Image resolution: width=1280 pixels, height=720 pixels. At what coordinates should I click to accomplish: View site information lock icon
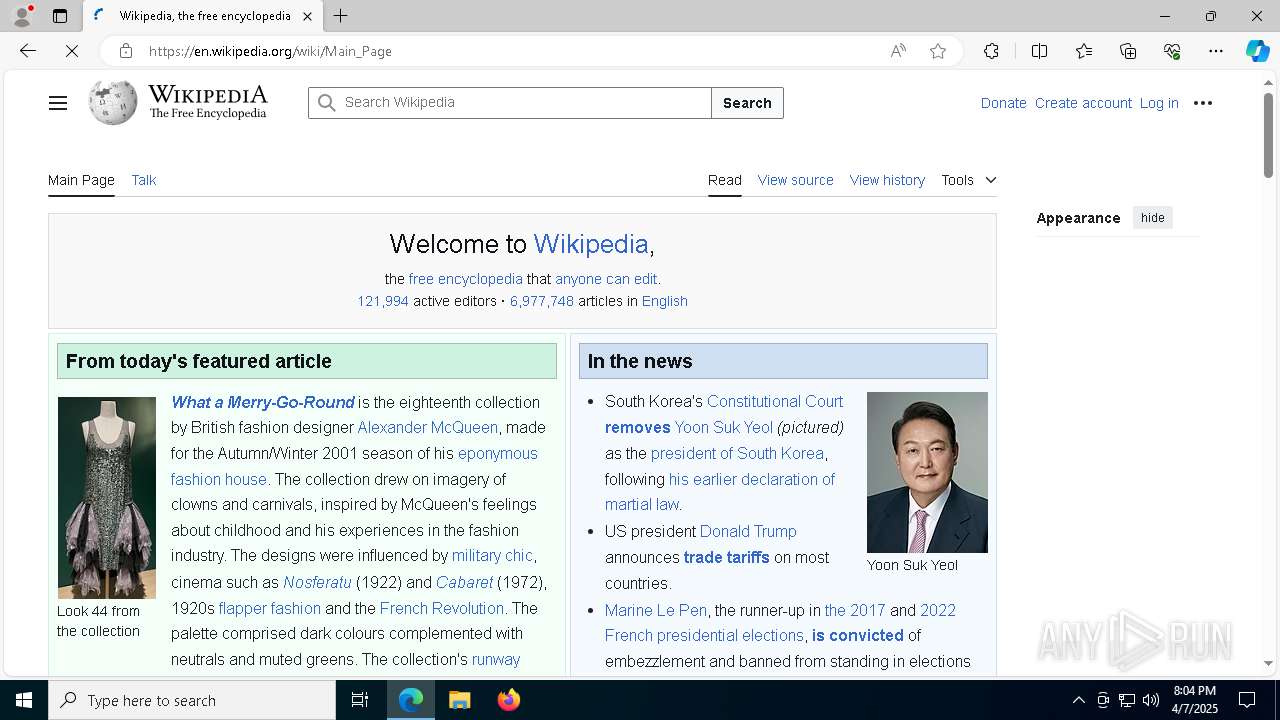point(125,51)
